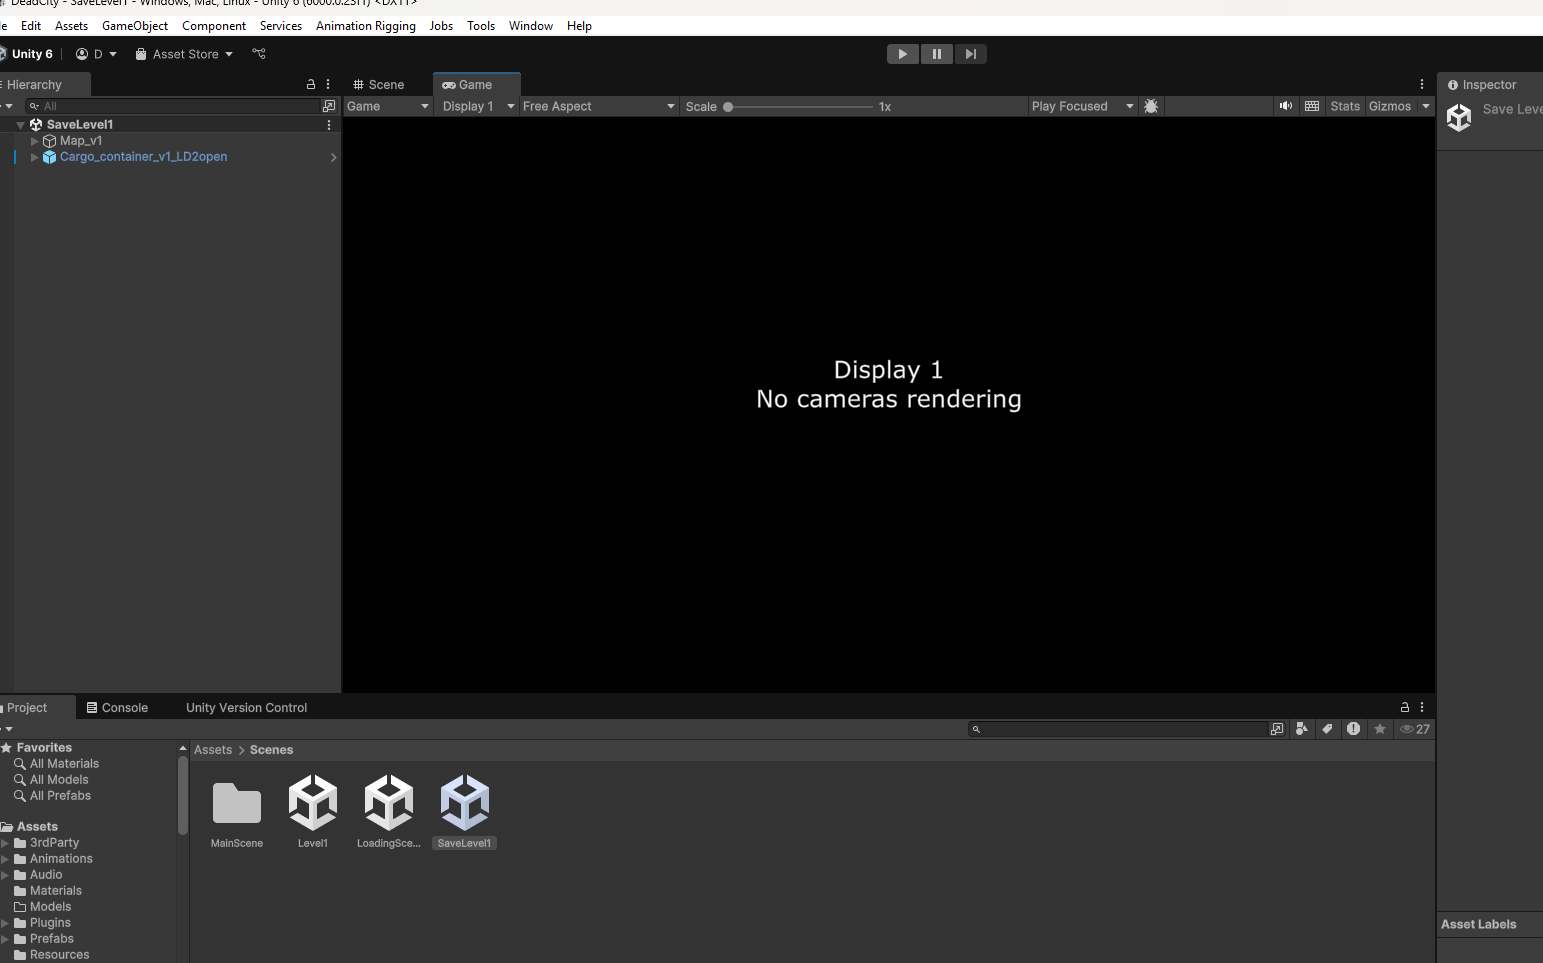
Task: Filter Project assets by type icon
Action: click(x=1302, y=729)
